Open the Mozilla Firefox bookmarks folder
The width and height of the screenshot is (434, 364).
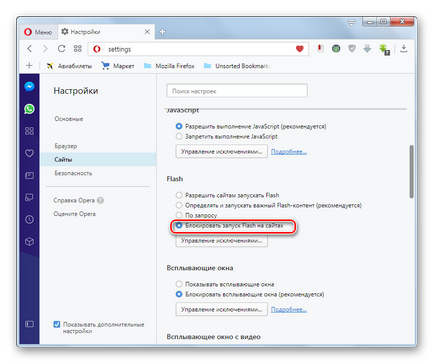169,66
